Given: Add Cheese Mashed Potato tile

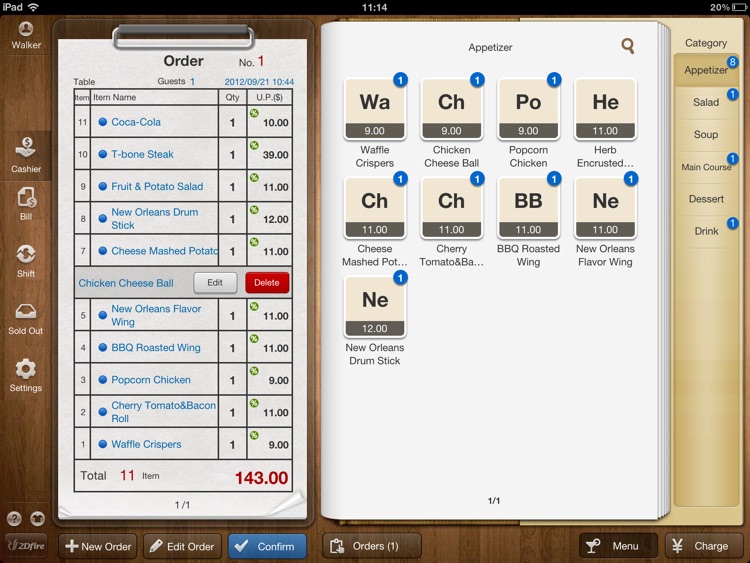Looking at the screenshot, I should (x=375, y=208).
